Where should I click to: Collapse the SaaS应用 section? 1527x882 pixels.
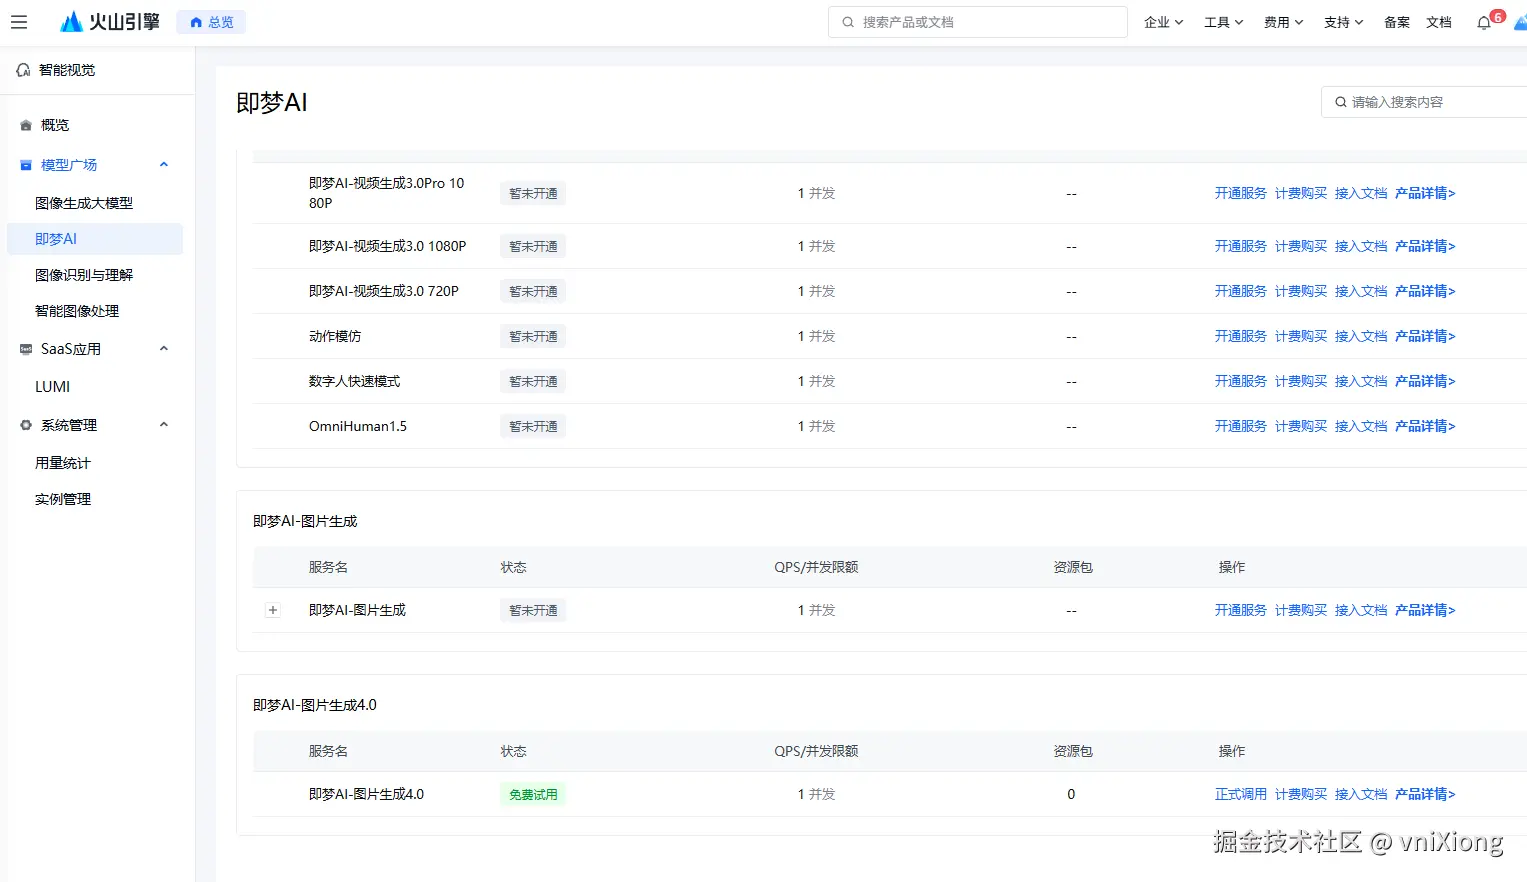pos(164,349)
